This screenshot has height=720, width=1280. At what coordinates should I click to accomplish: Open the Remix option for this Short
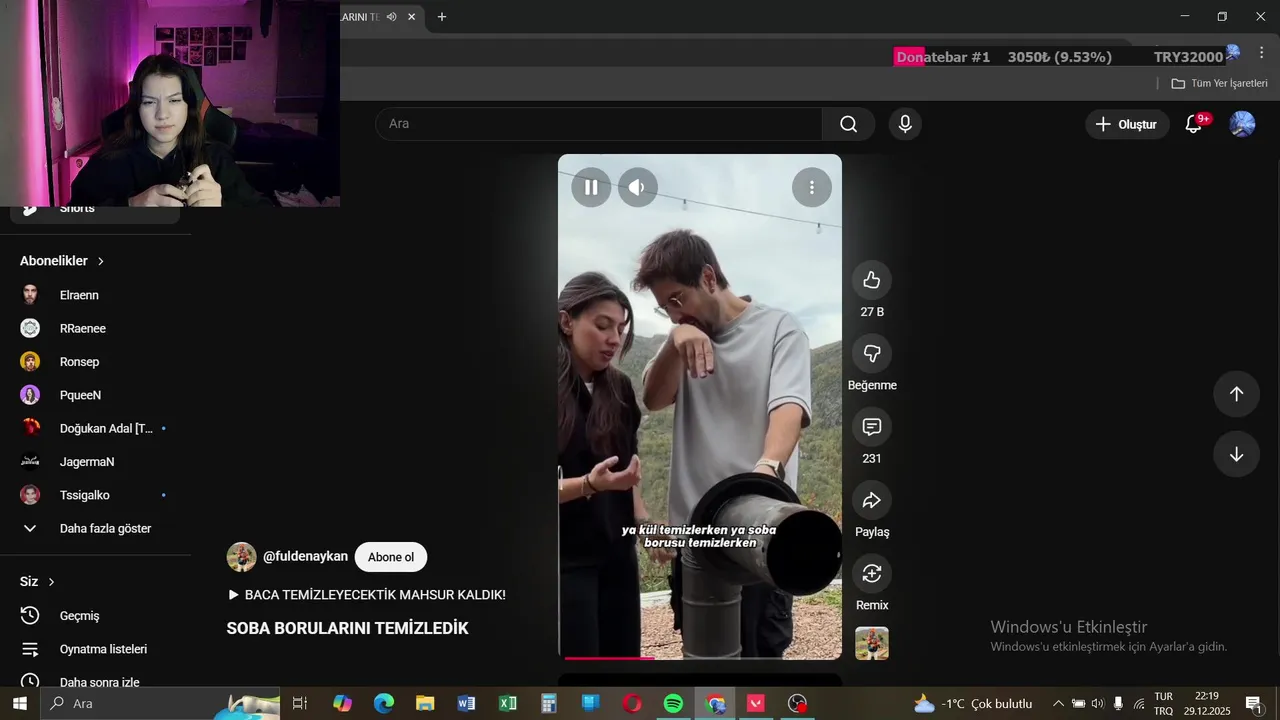(872, 573)
